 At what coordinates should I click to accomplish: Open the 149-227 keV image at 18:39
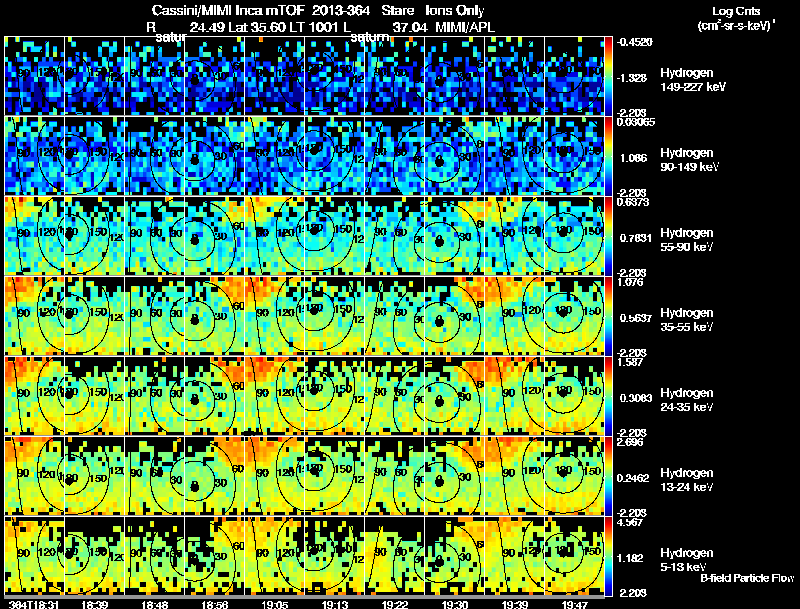coord(94,76)
